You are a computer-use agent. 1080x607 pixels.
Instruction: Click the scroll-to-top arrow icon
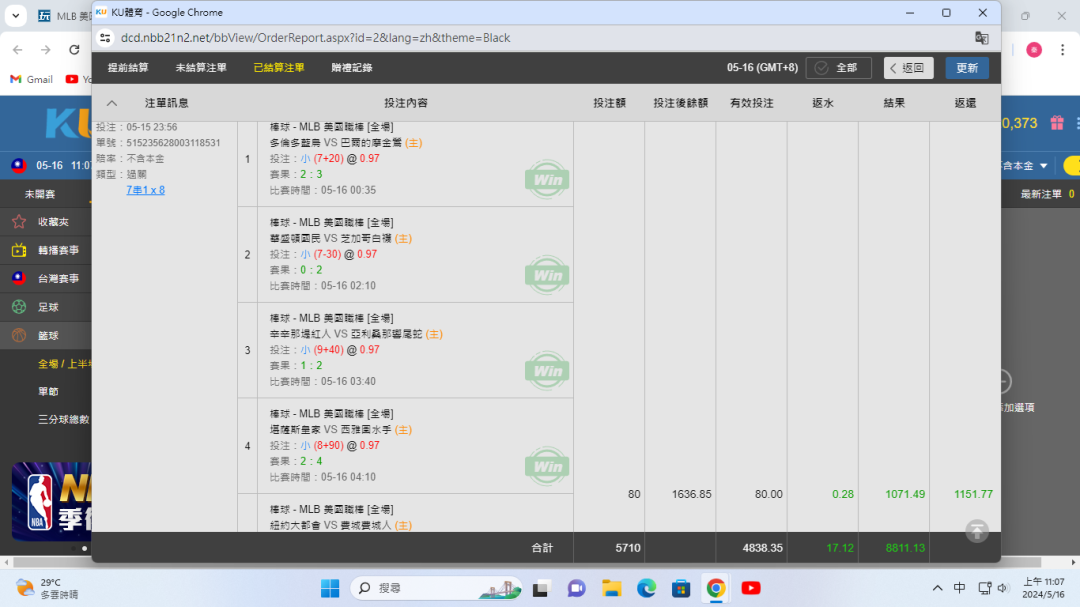coord(977,531)
